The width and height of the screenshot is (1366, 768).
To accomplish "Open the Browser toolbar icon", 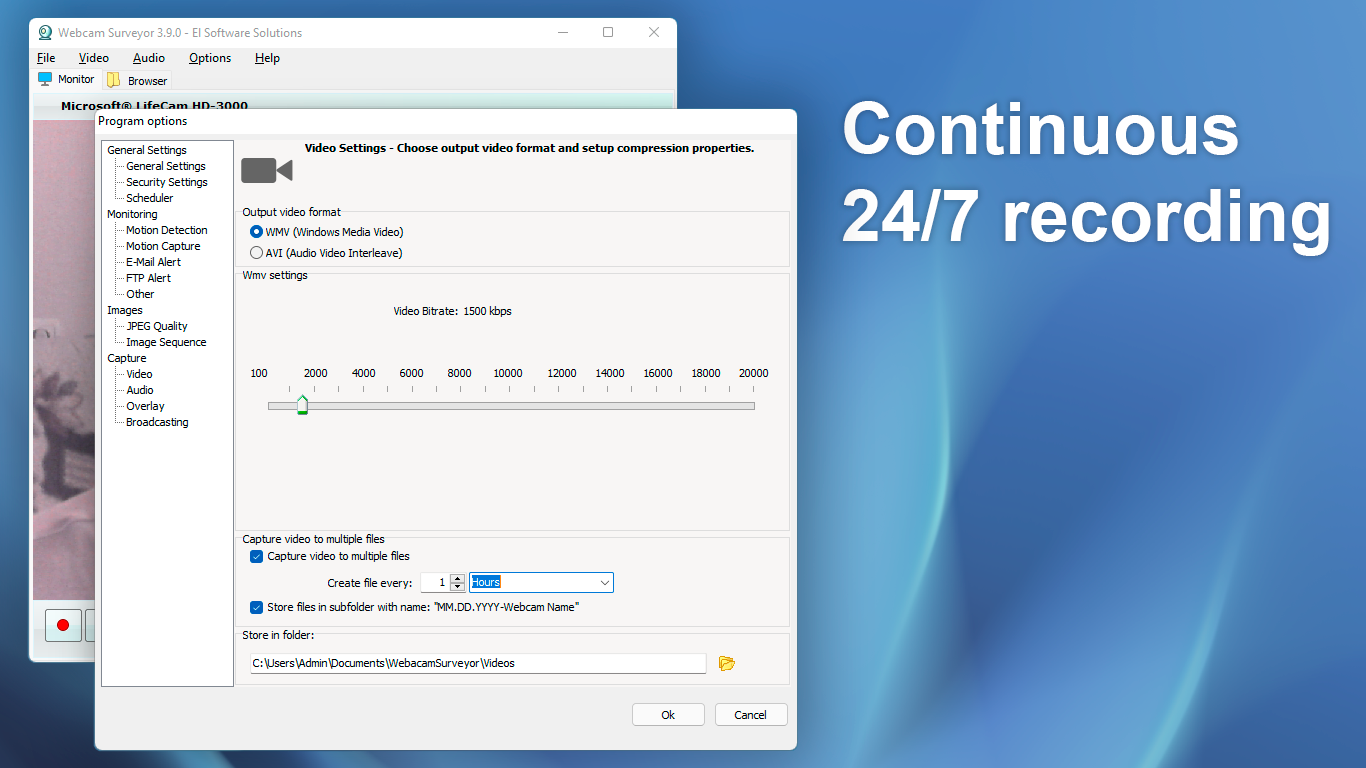I will [136, 80].
